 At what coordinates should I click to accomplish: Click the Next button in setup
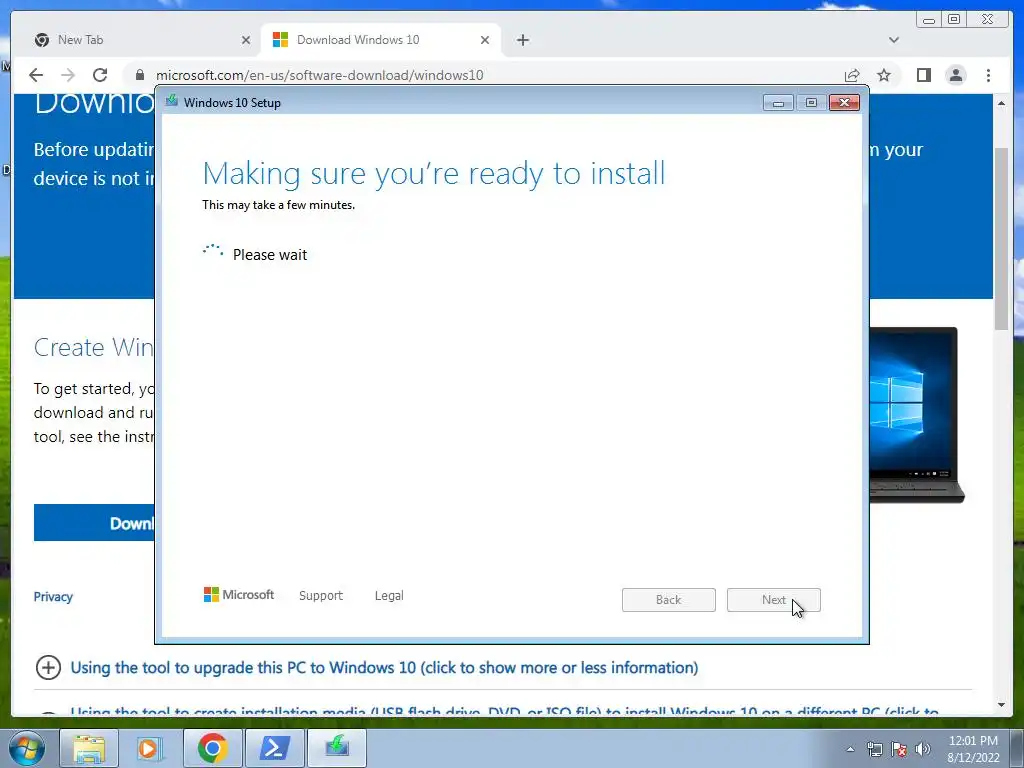point(773,600)
